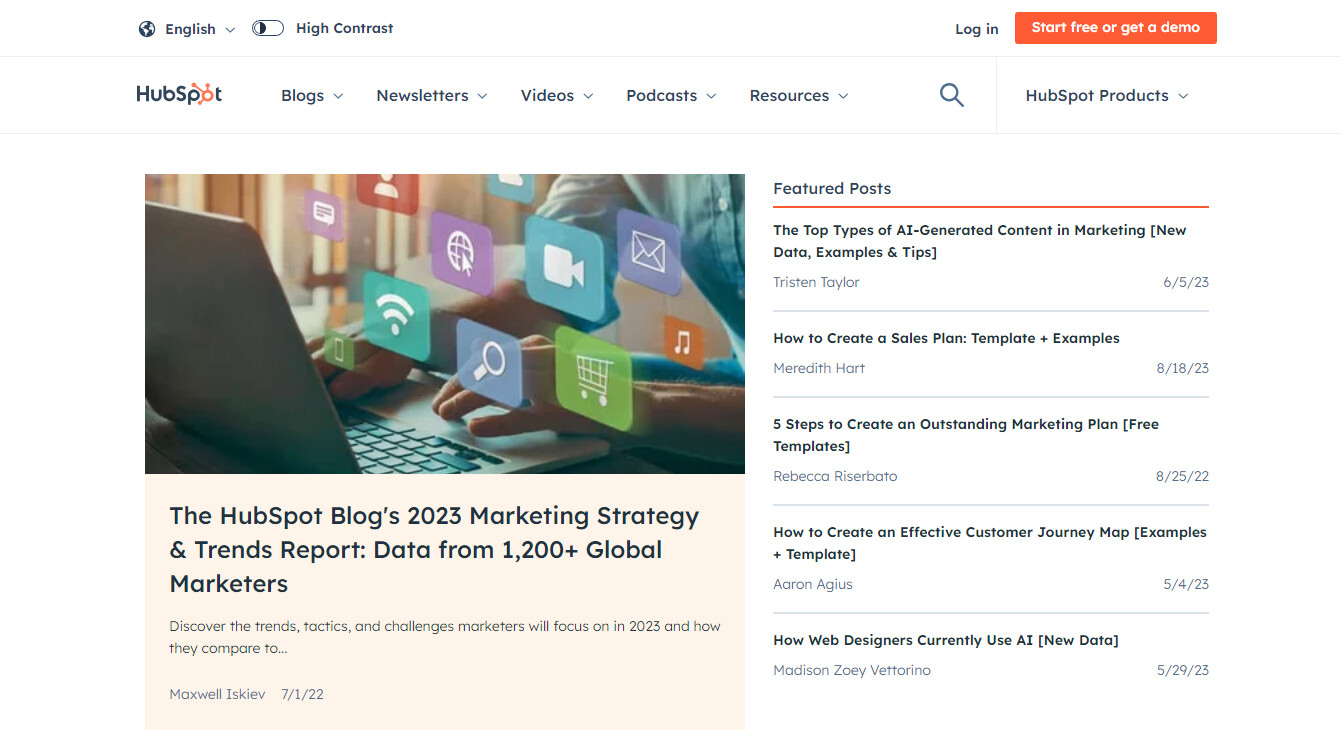Click the date 6/5/23

[x=1186, y=282]
